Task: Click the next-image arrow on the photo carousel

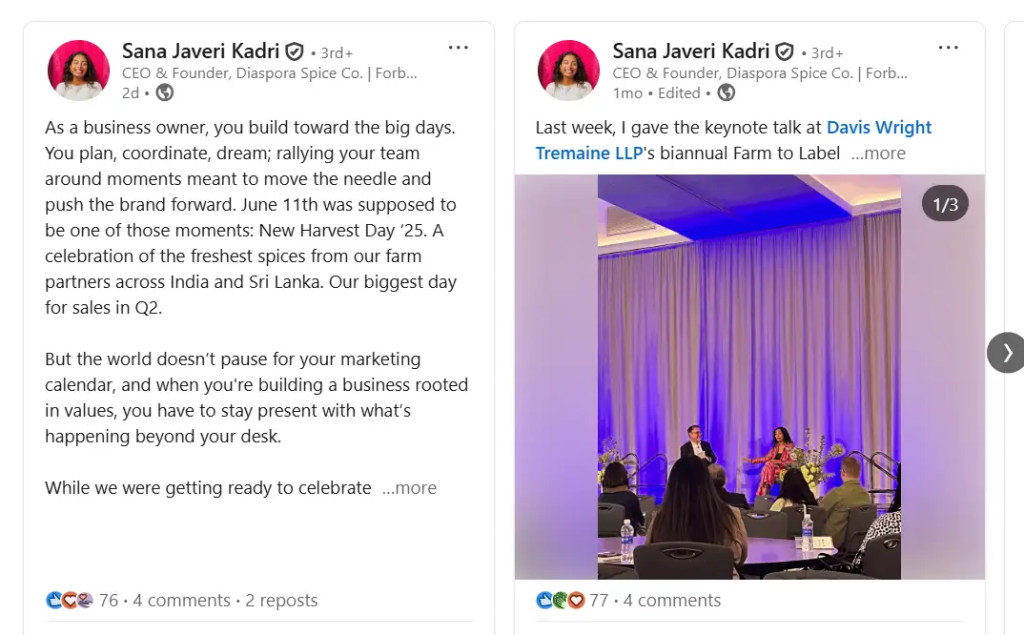Action: click(x=1006, y=353)
